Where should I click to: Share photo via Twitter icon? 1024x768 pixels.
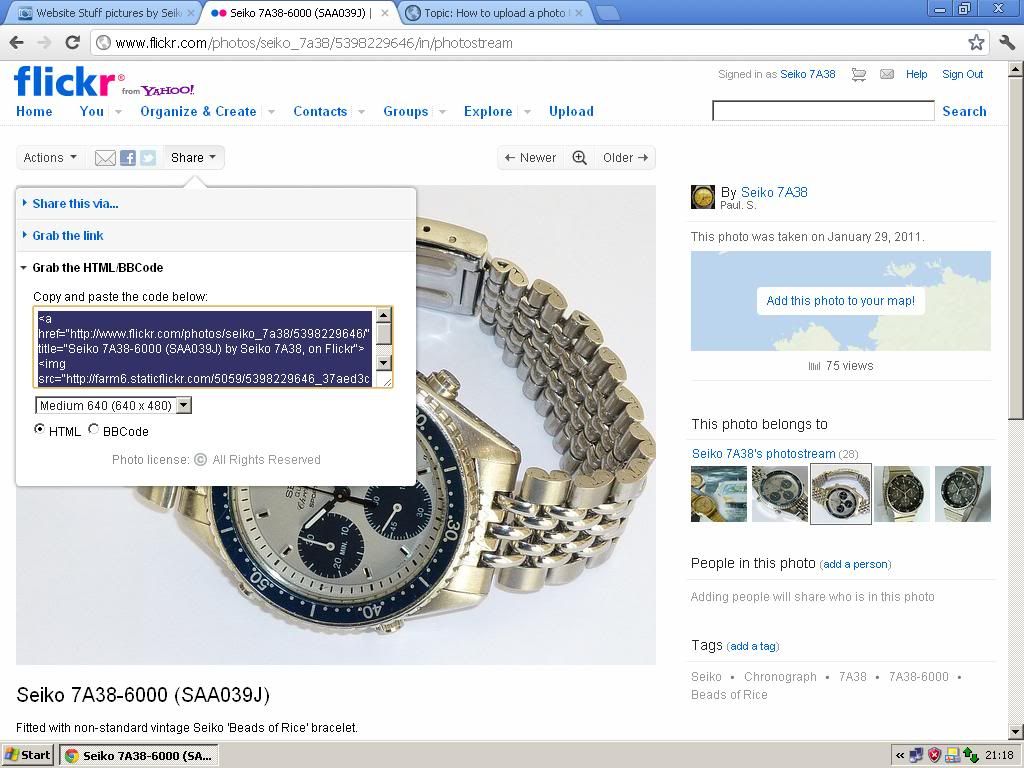click(148, 158)
